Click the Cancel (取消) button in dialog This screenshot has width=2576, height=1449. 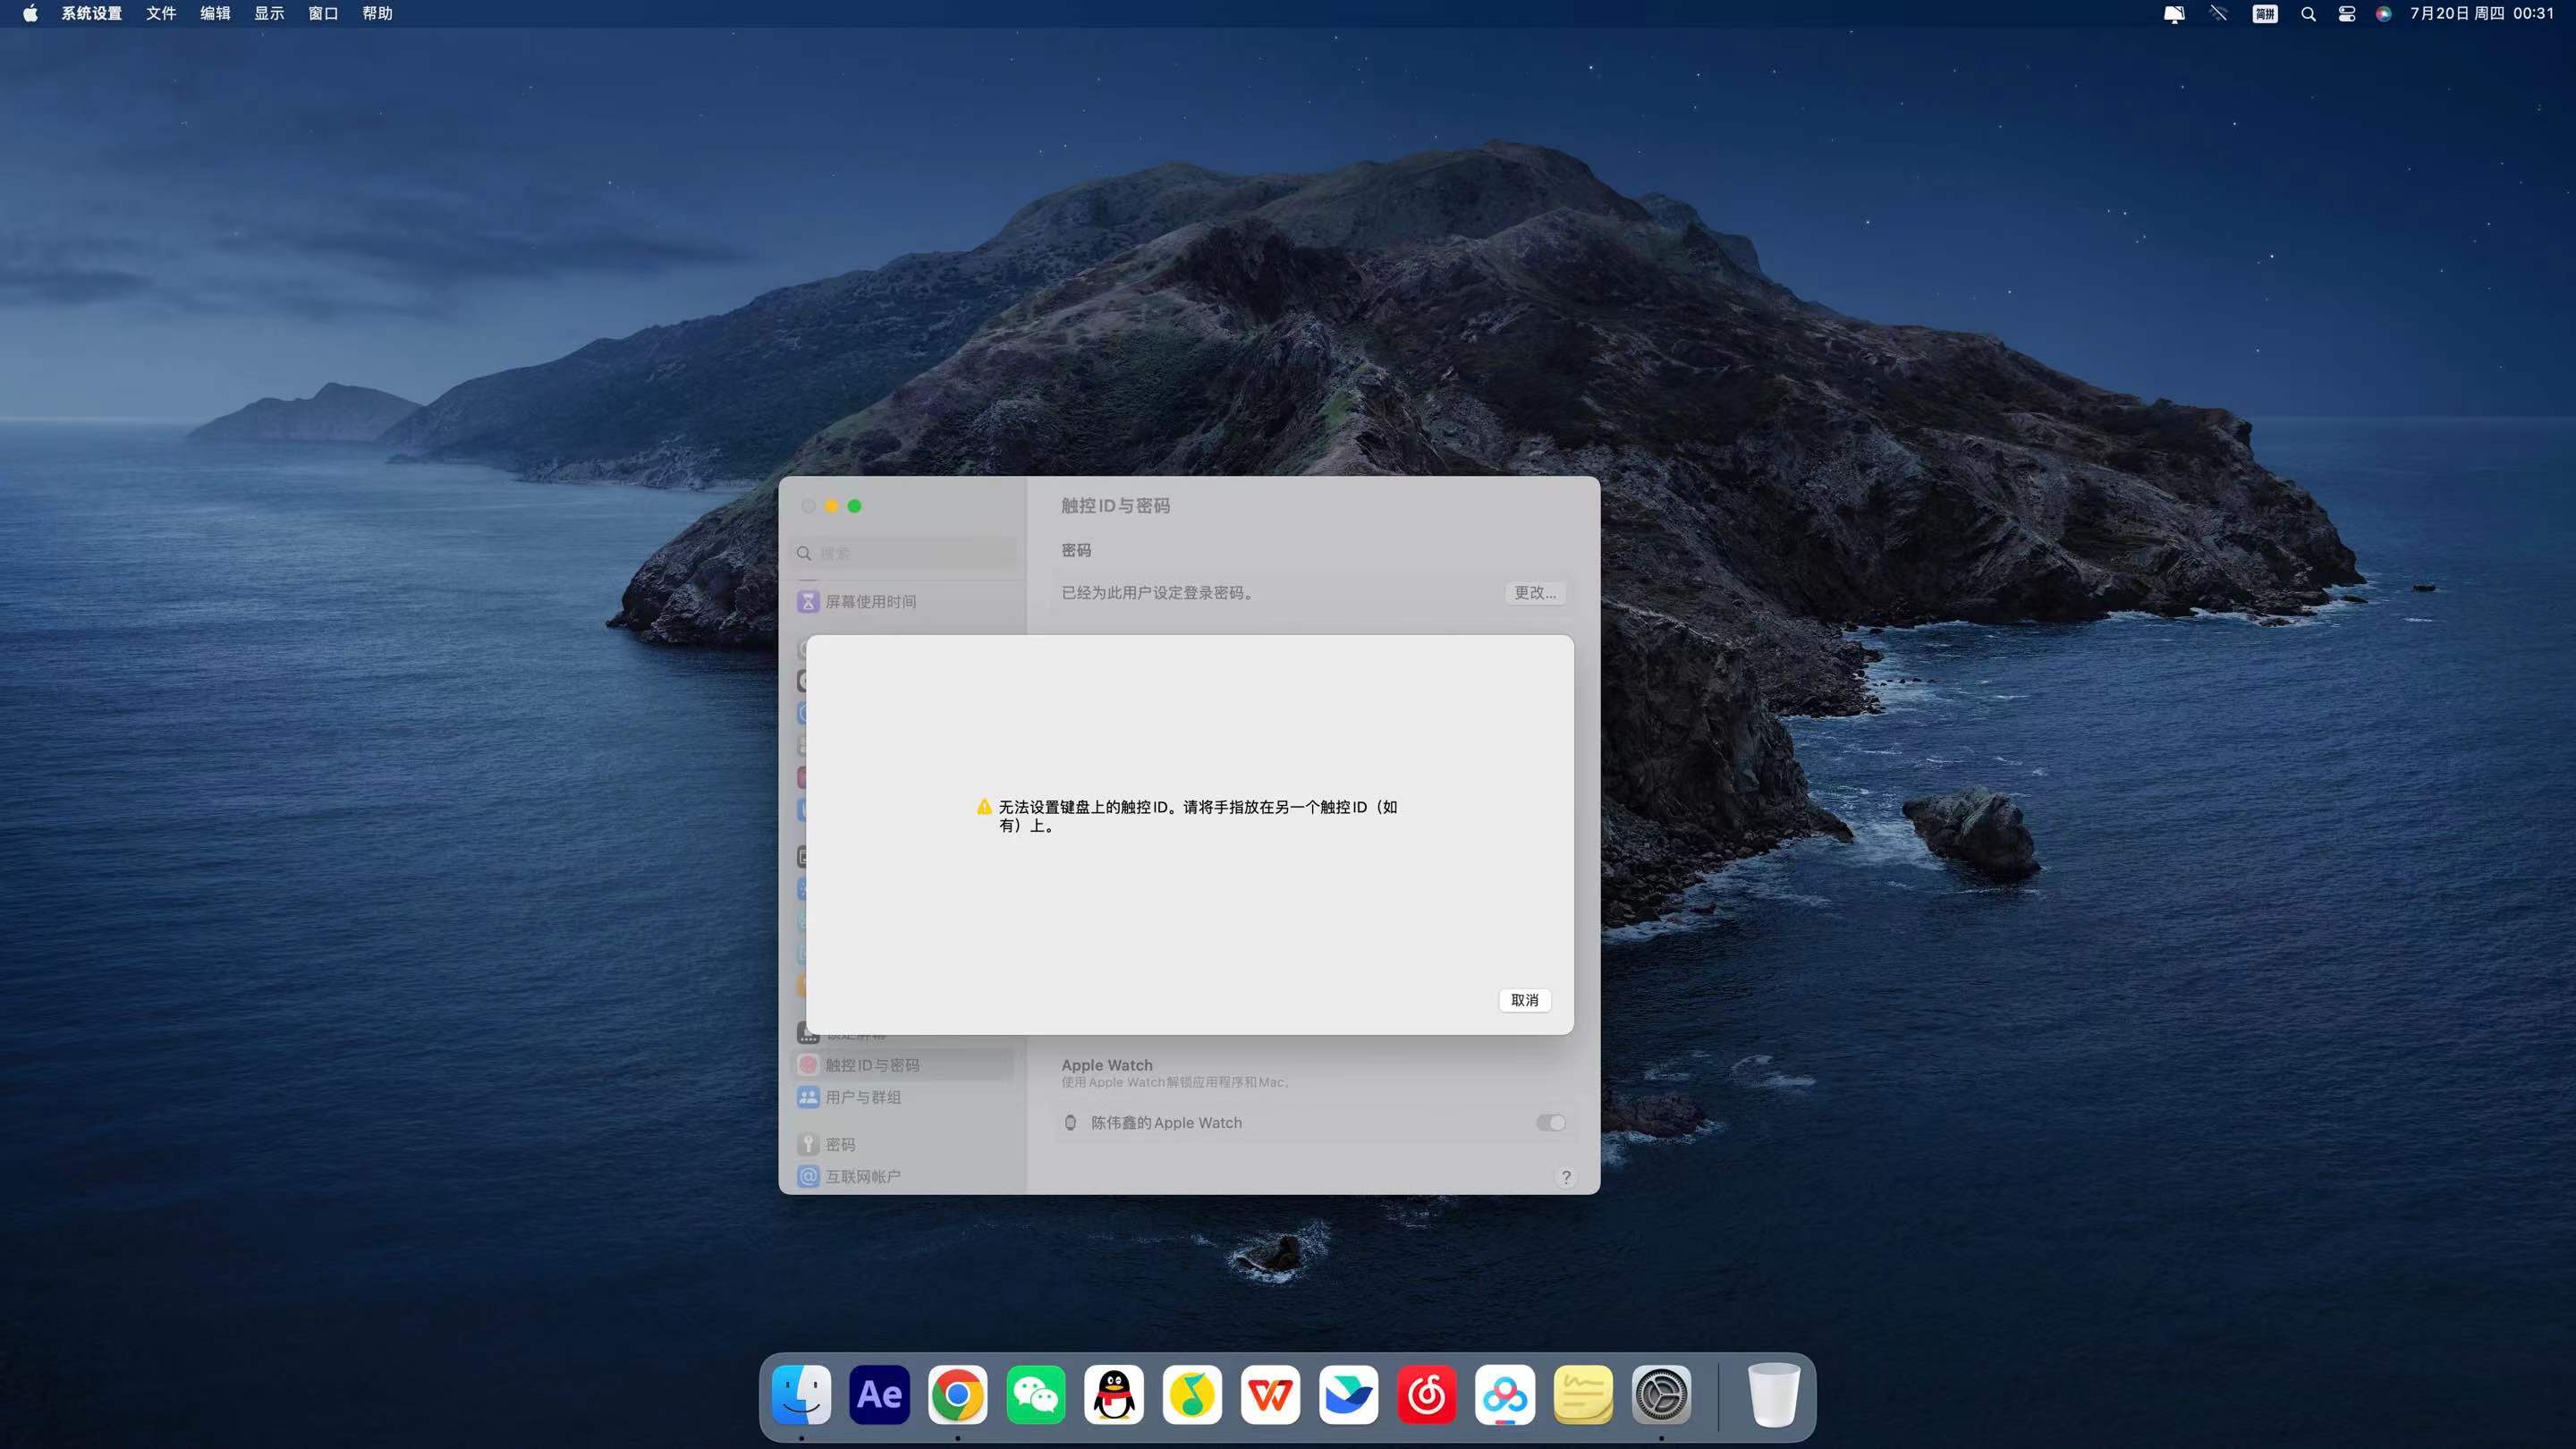coord(1524,1000)
